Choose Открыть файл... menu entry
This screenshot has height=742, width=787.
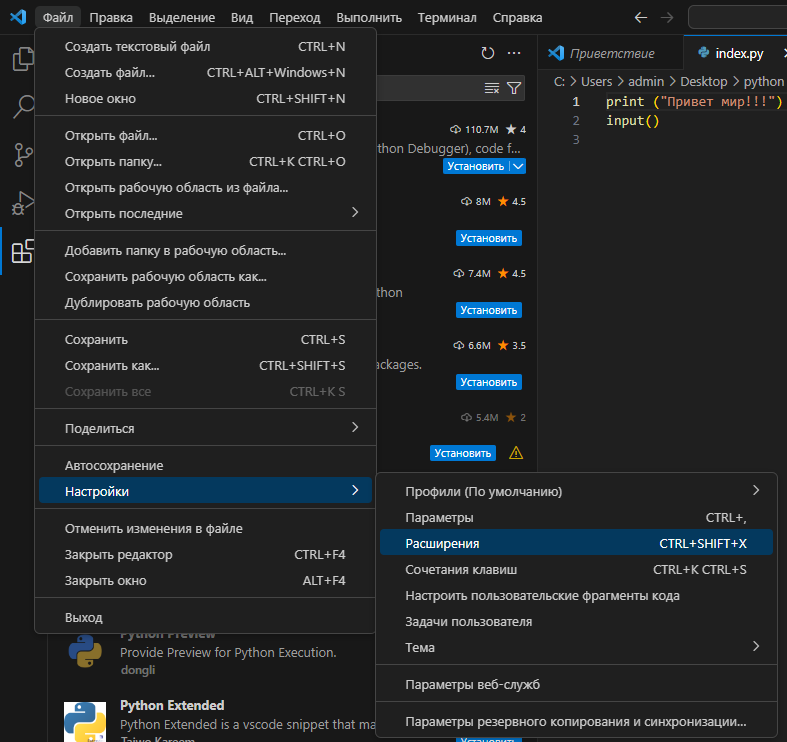click(205, 136)
